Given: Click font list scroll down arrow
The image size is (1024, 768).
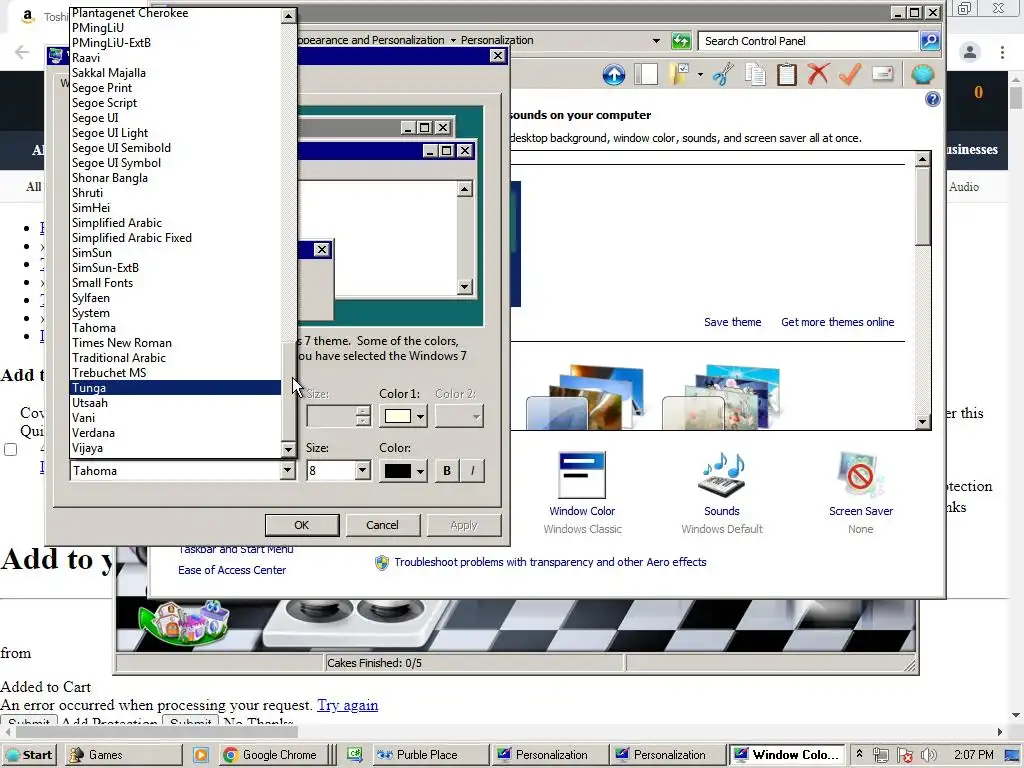Looking at the screenshot, I should point(289,449).
